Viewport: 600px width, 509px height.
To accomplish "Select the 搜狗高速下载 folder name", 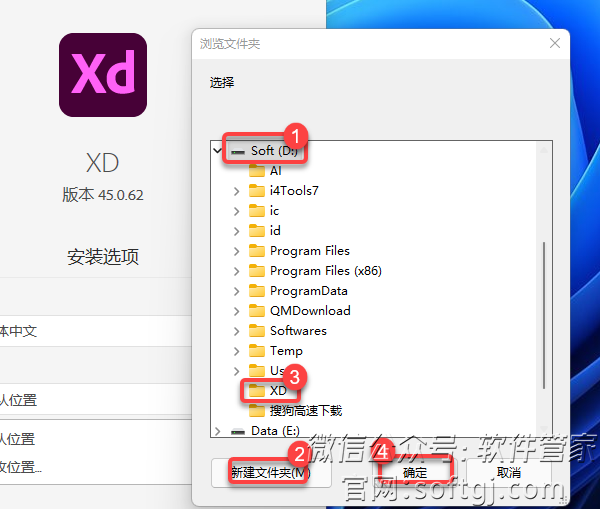I will click(306, 411).
